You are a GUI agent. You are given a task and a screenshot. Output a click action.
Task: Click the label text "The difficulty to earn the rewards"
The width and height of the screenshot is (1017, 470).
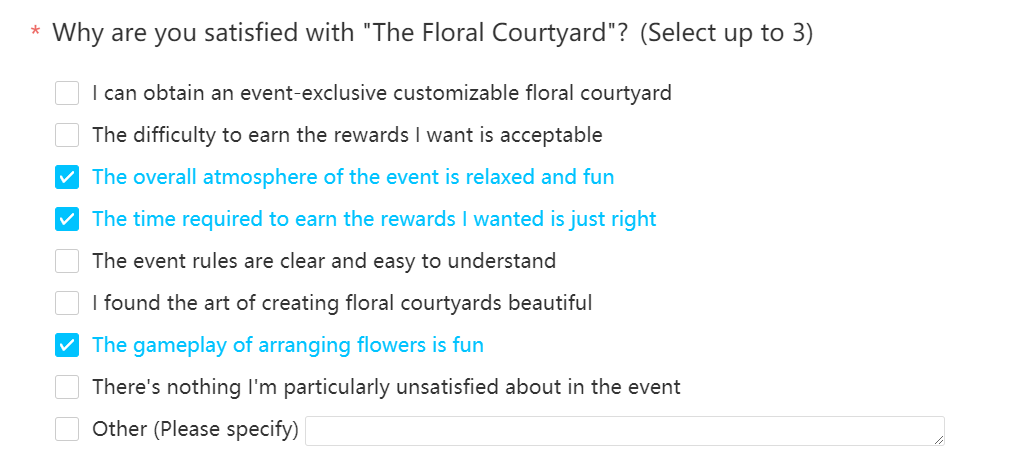tap(347, 135)
